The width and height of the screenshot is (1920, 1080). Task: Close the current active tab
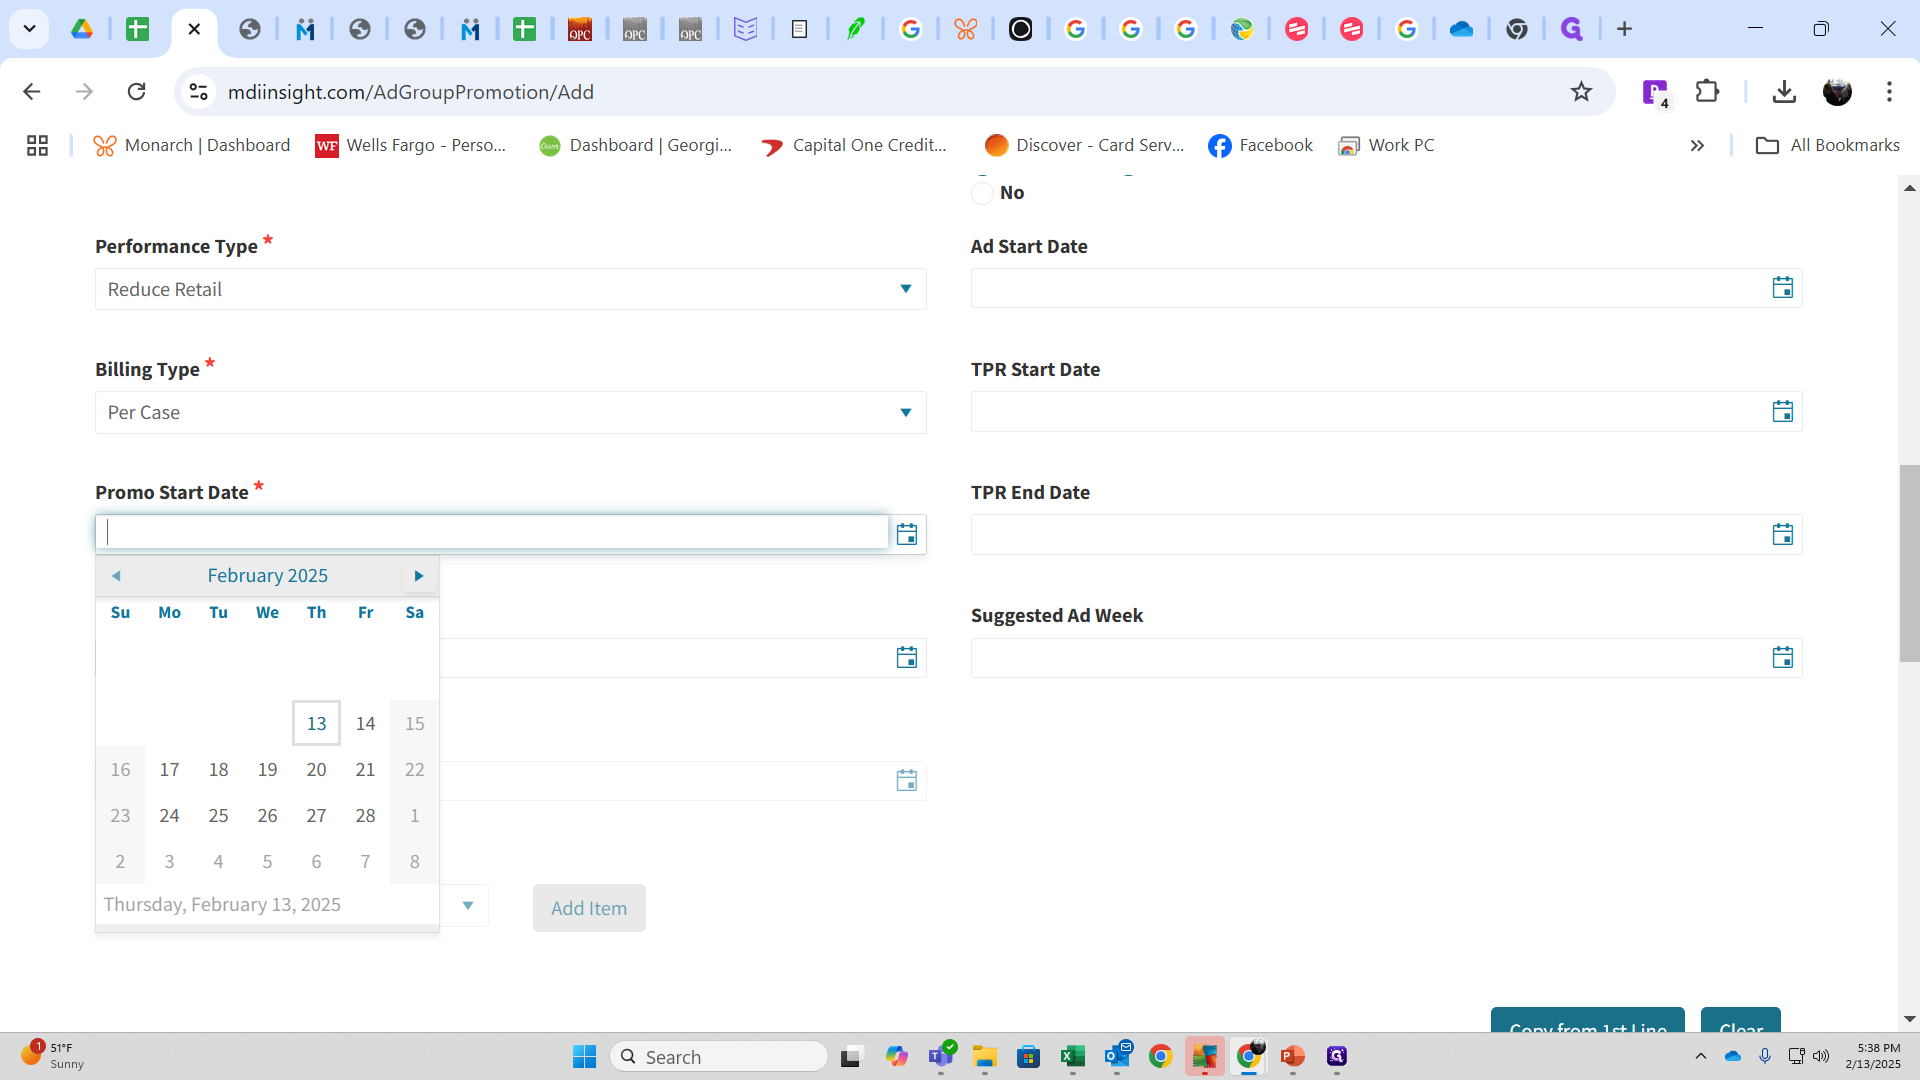[x=194, y=29]
